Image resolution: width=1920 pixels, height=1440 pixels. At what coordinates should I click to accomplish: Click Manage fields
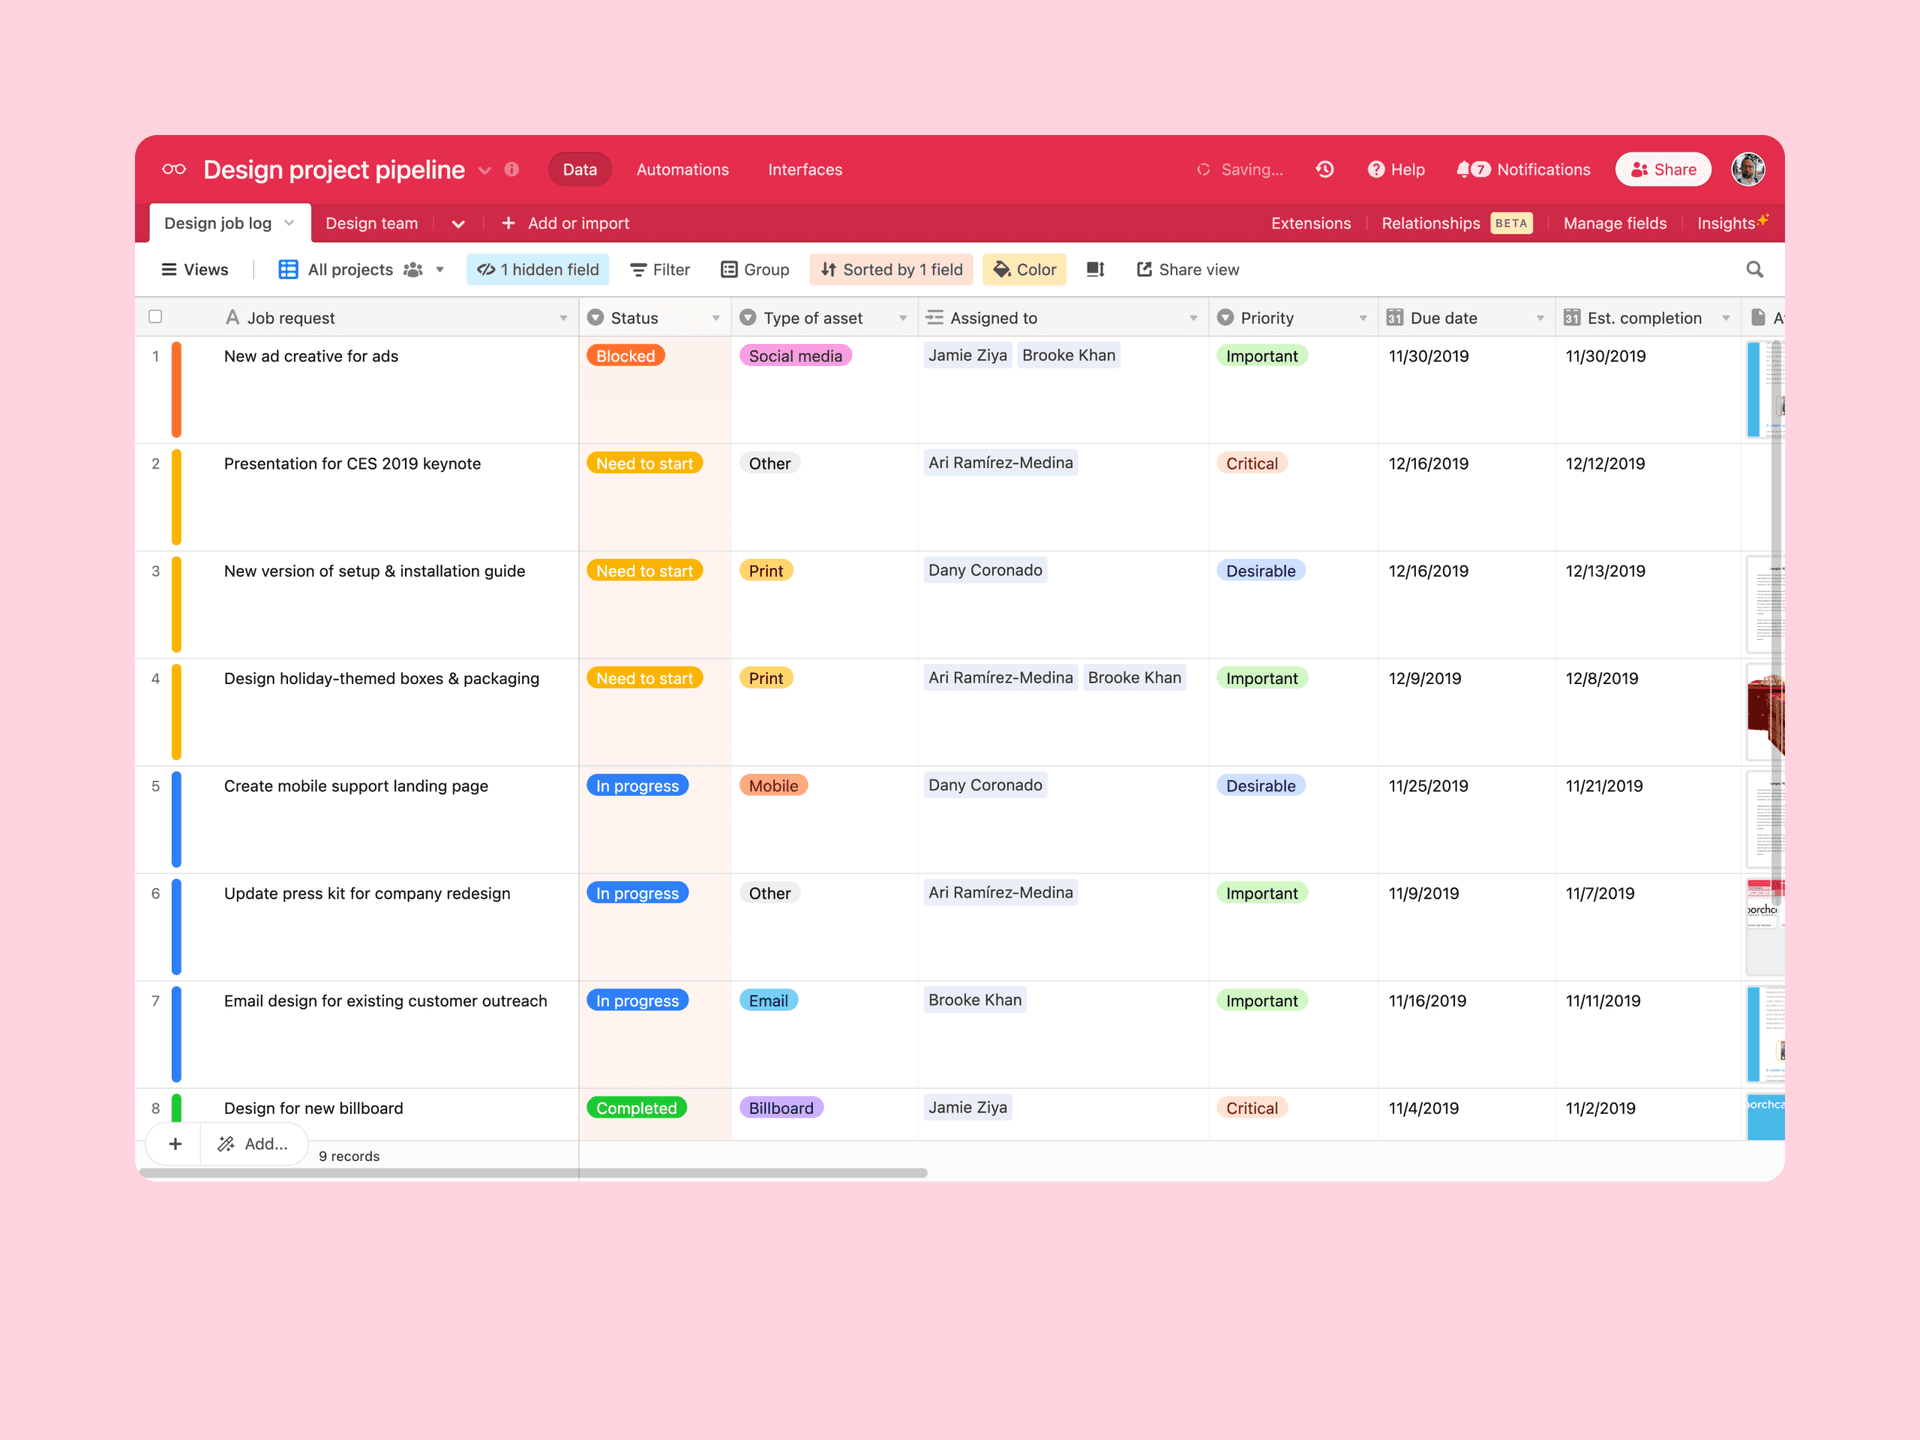(x=1615, y=223)
